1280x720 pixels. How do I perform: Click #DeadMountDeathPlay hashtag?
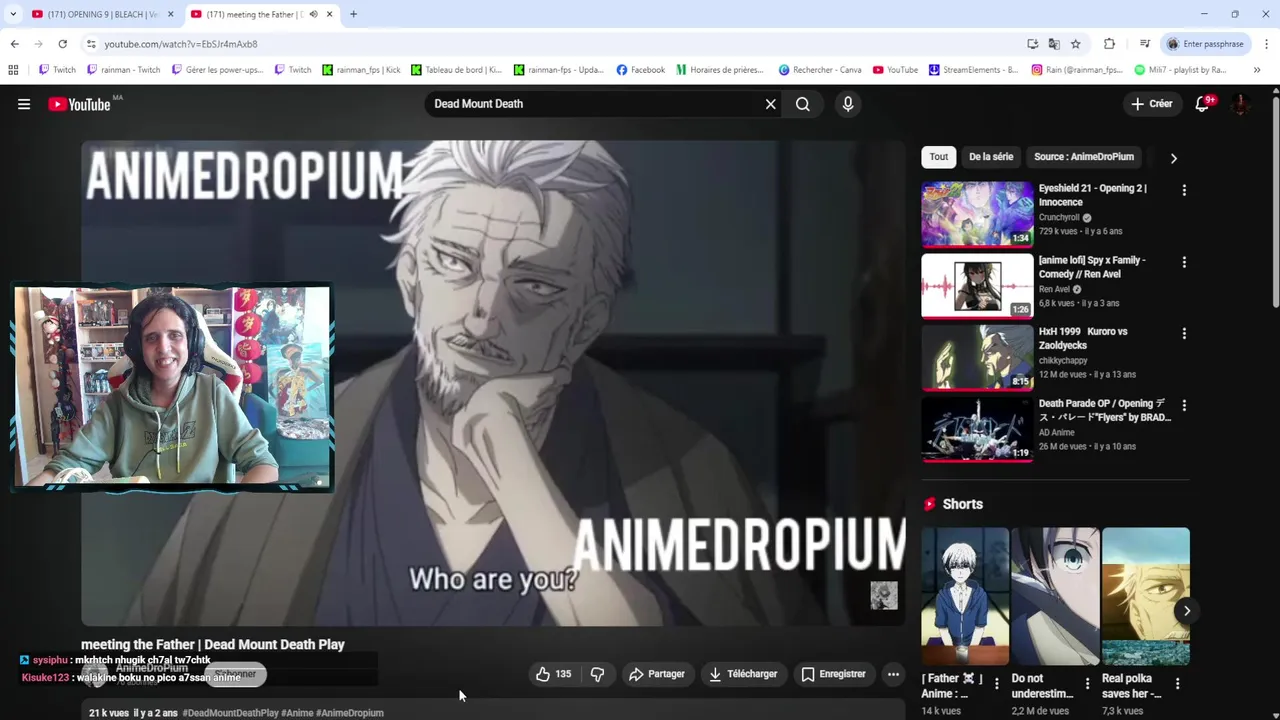click(x=231, y=713)
